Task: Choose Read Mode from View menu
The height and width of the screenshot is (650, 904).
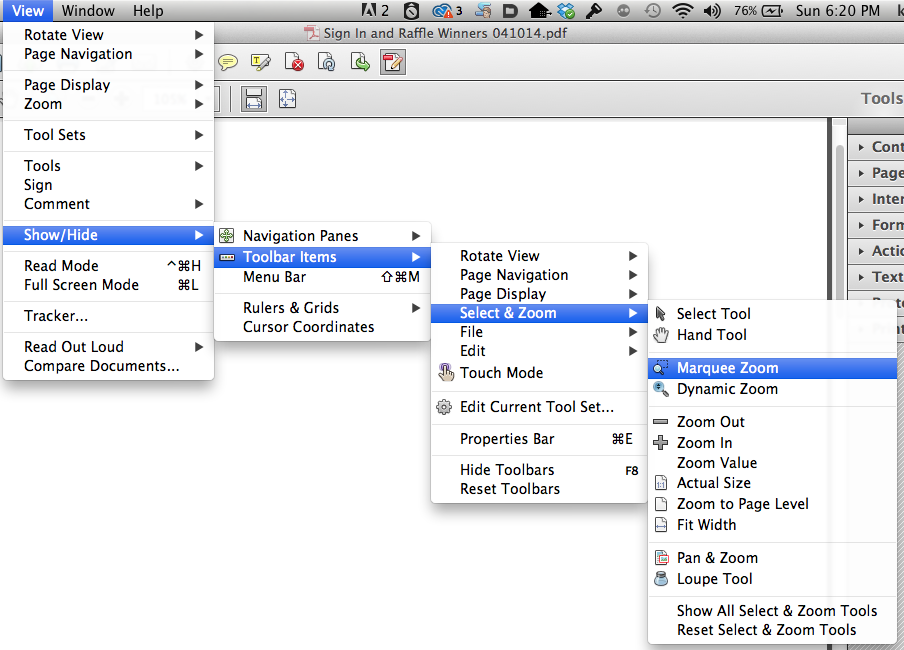Action: coord(108,265)
